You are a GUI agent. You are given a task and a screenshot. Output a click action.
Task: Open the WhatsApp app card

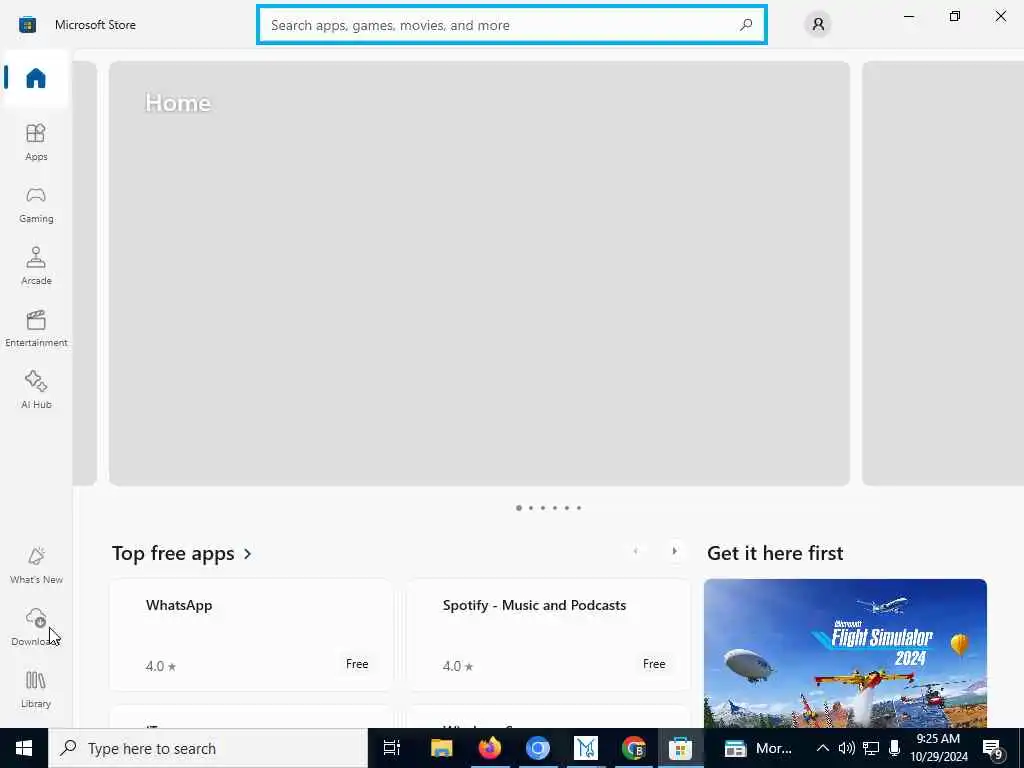pyautogui.click(x=251, y=635)
